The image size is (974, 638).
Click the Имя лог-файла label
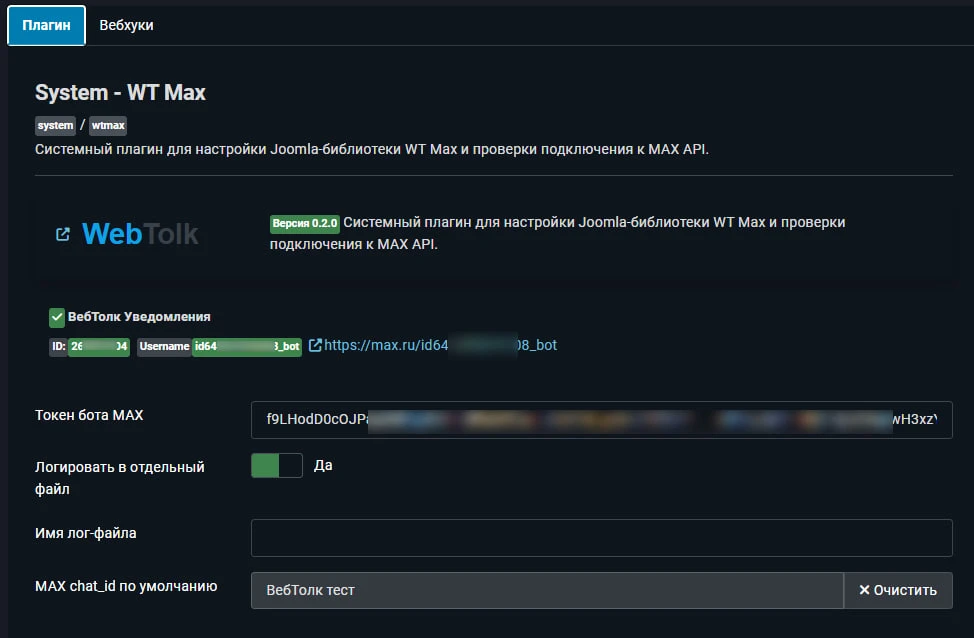pyautogui.click(x=86, y=533)
